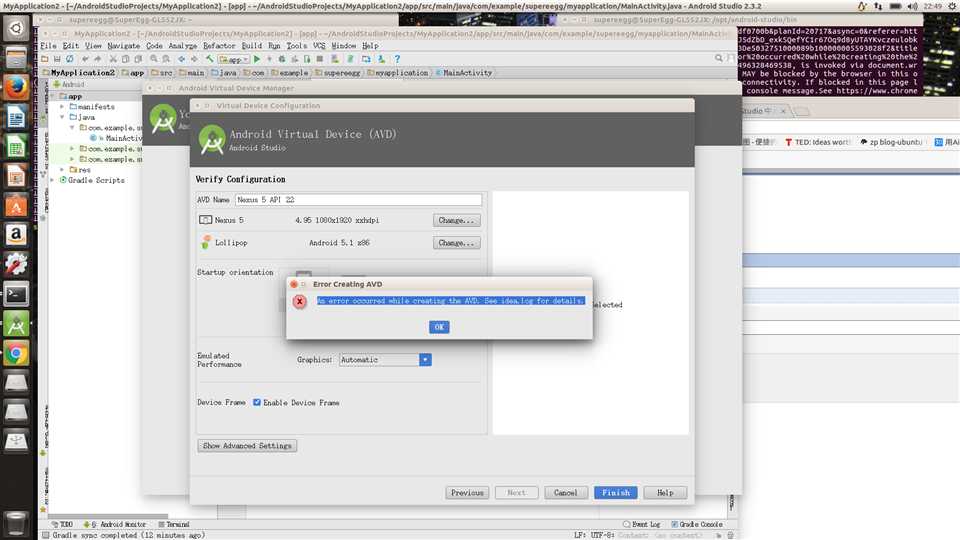960x540 pixels.
Task: Click the green Run app icon
Action: click(257, 59)
